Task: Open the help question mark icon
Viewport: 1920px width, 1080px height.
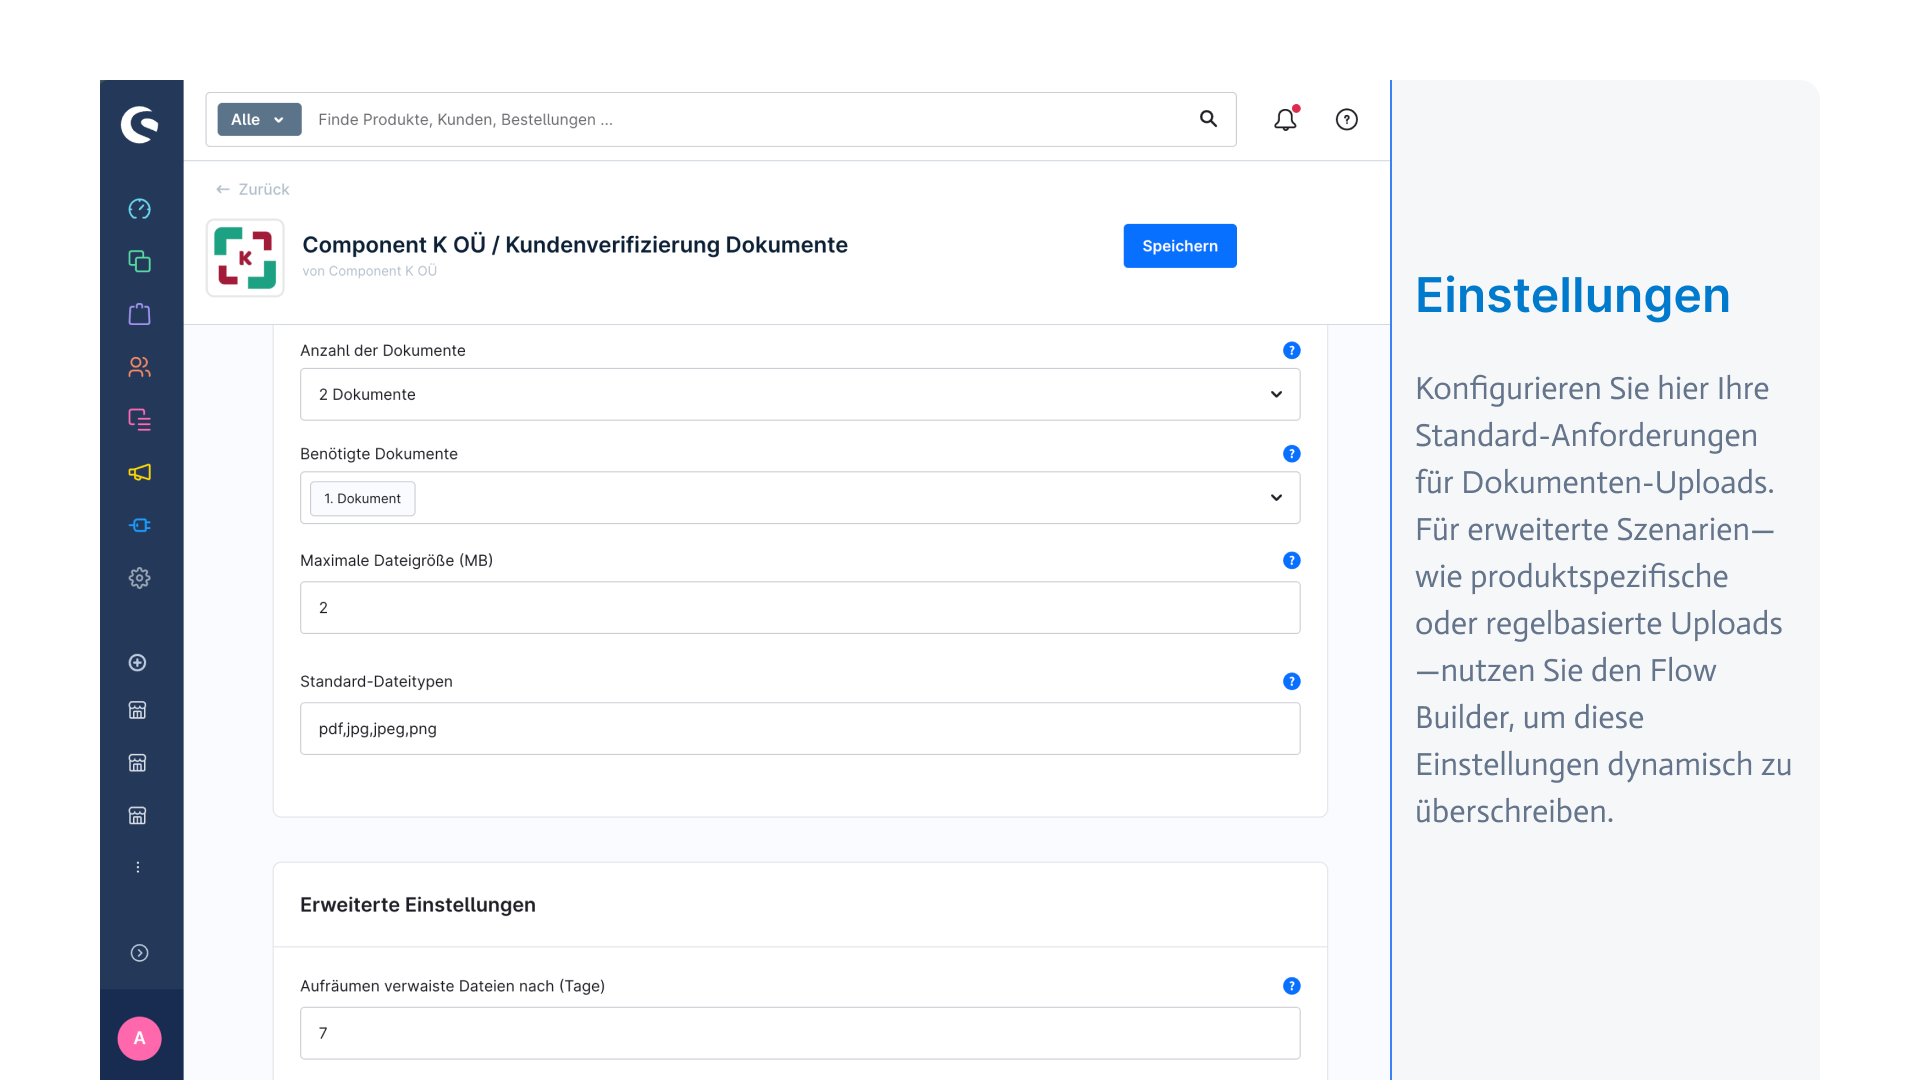Action: point(1347,119)
